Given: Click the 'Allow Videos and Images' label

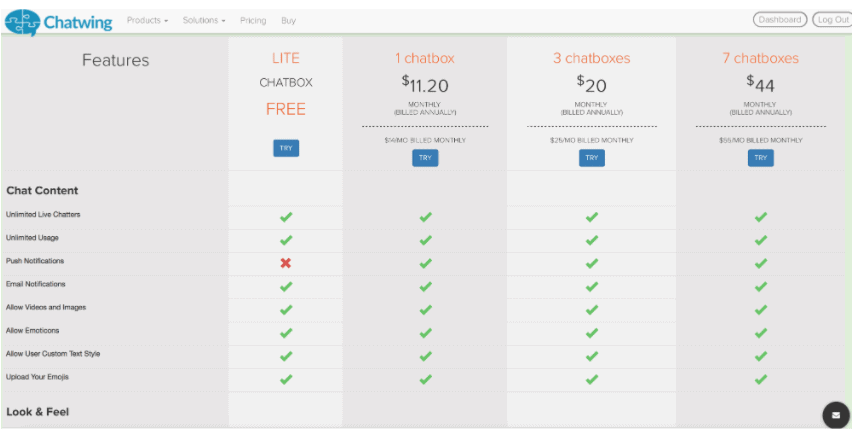Looking at the screenshot, I should (46, 307).
